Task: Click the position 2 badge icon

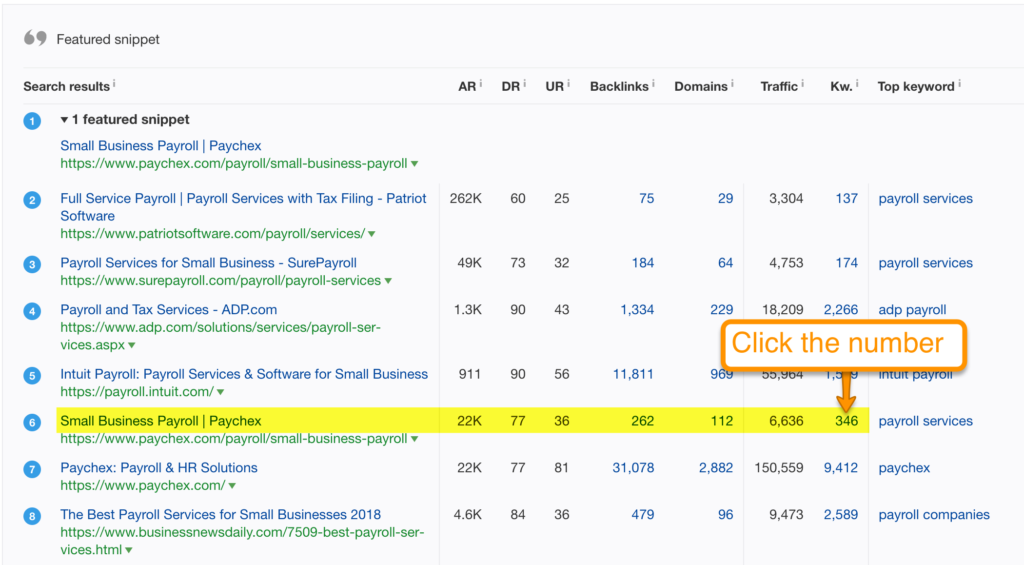Action: pyautogui.click(x=32, y=200)
